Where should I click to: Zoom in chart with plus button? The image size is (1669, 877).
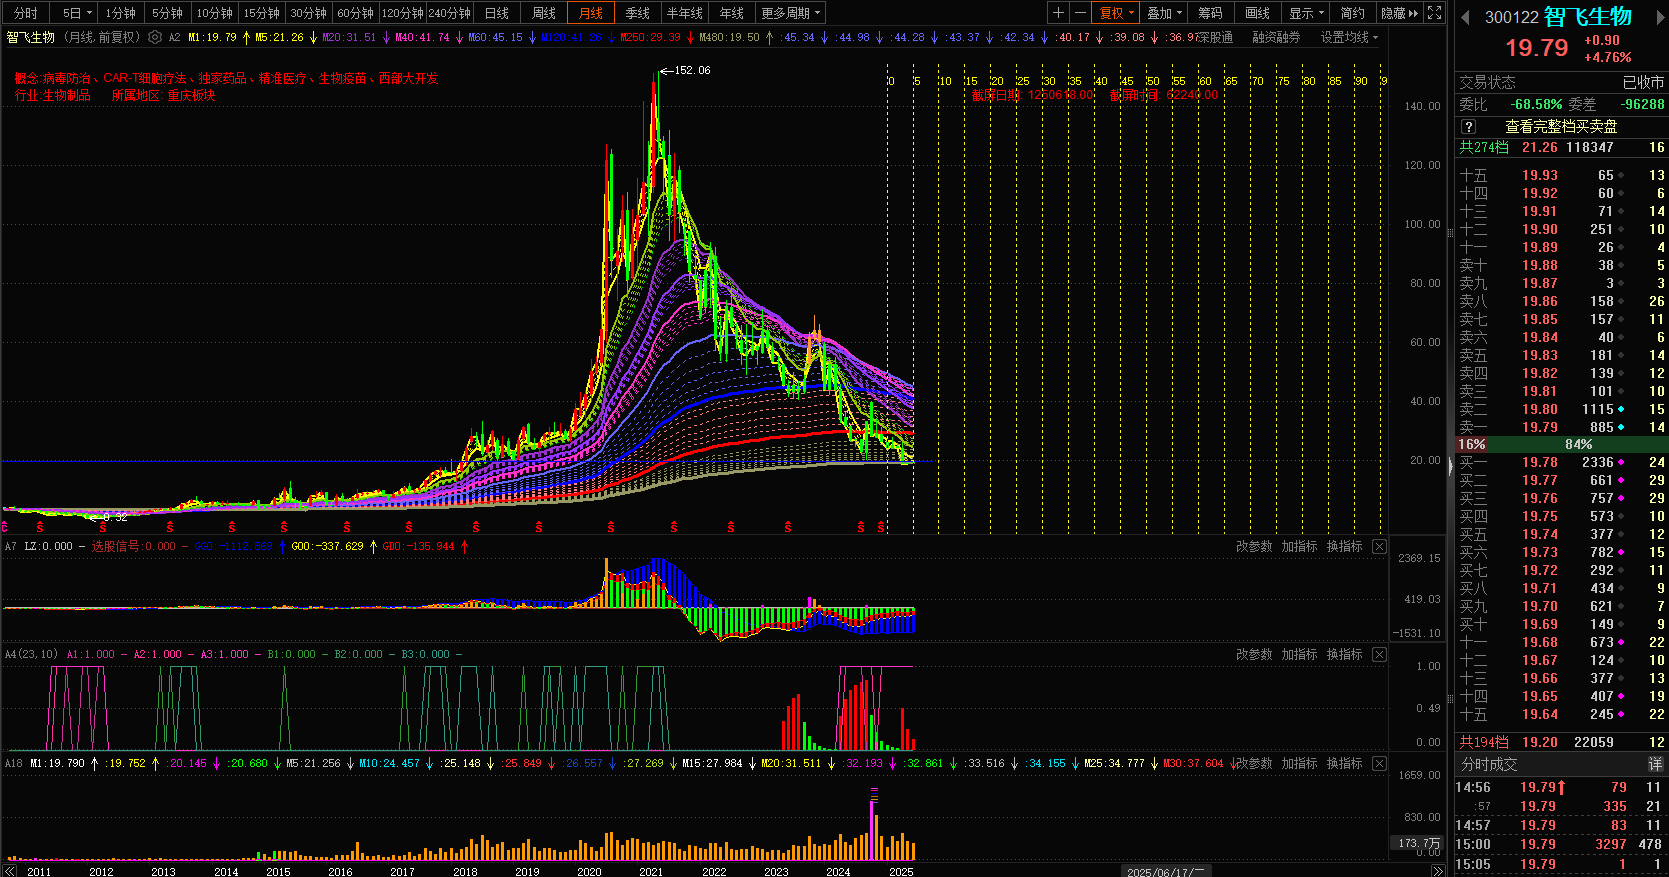[1059, 13]
